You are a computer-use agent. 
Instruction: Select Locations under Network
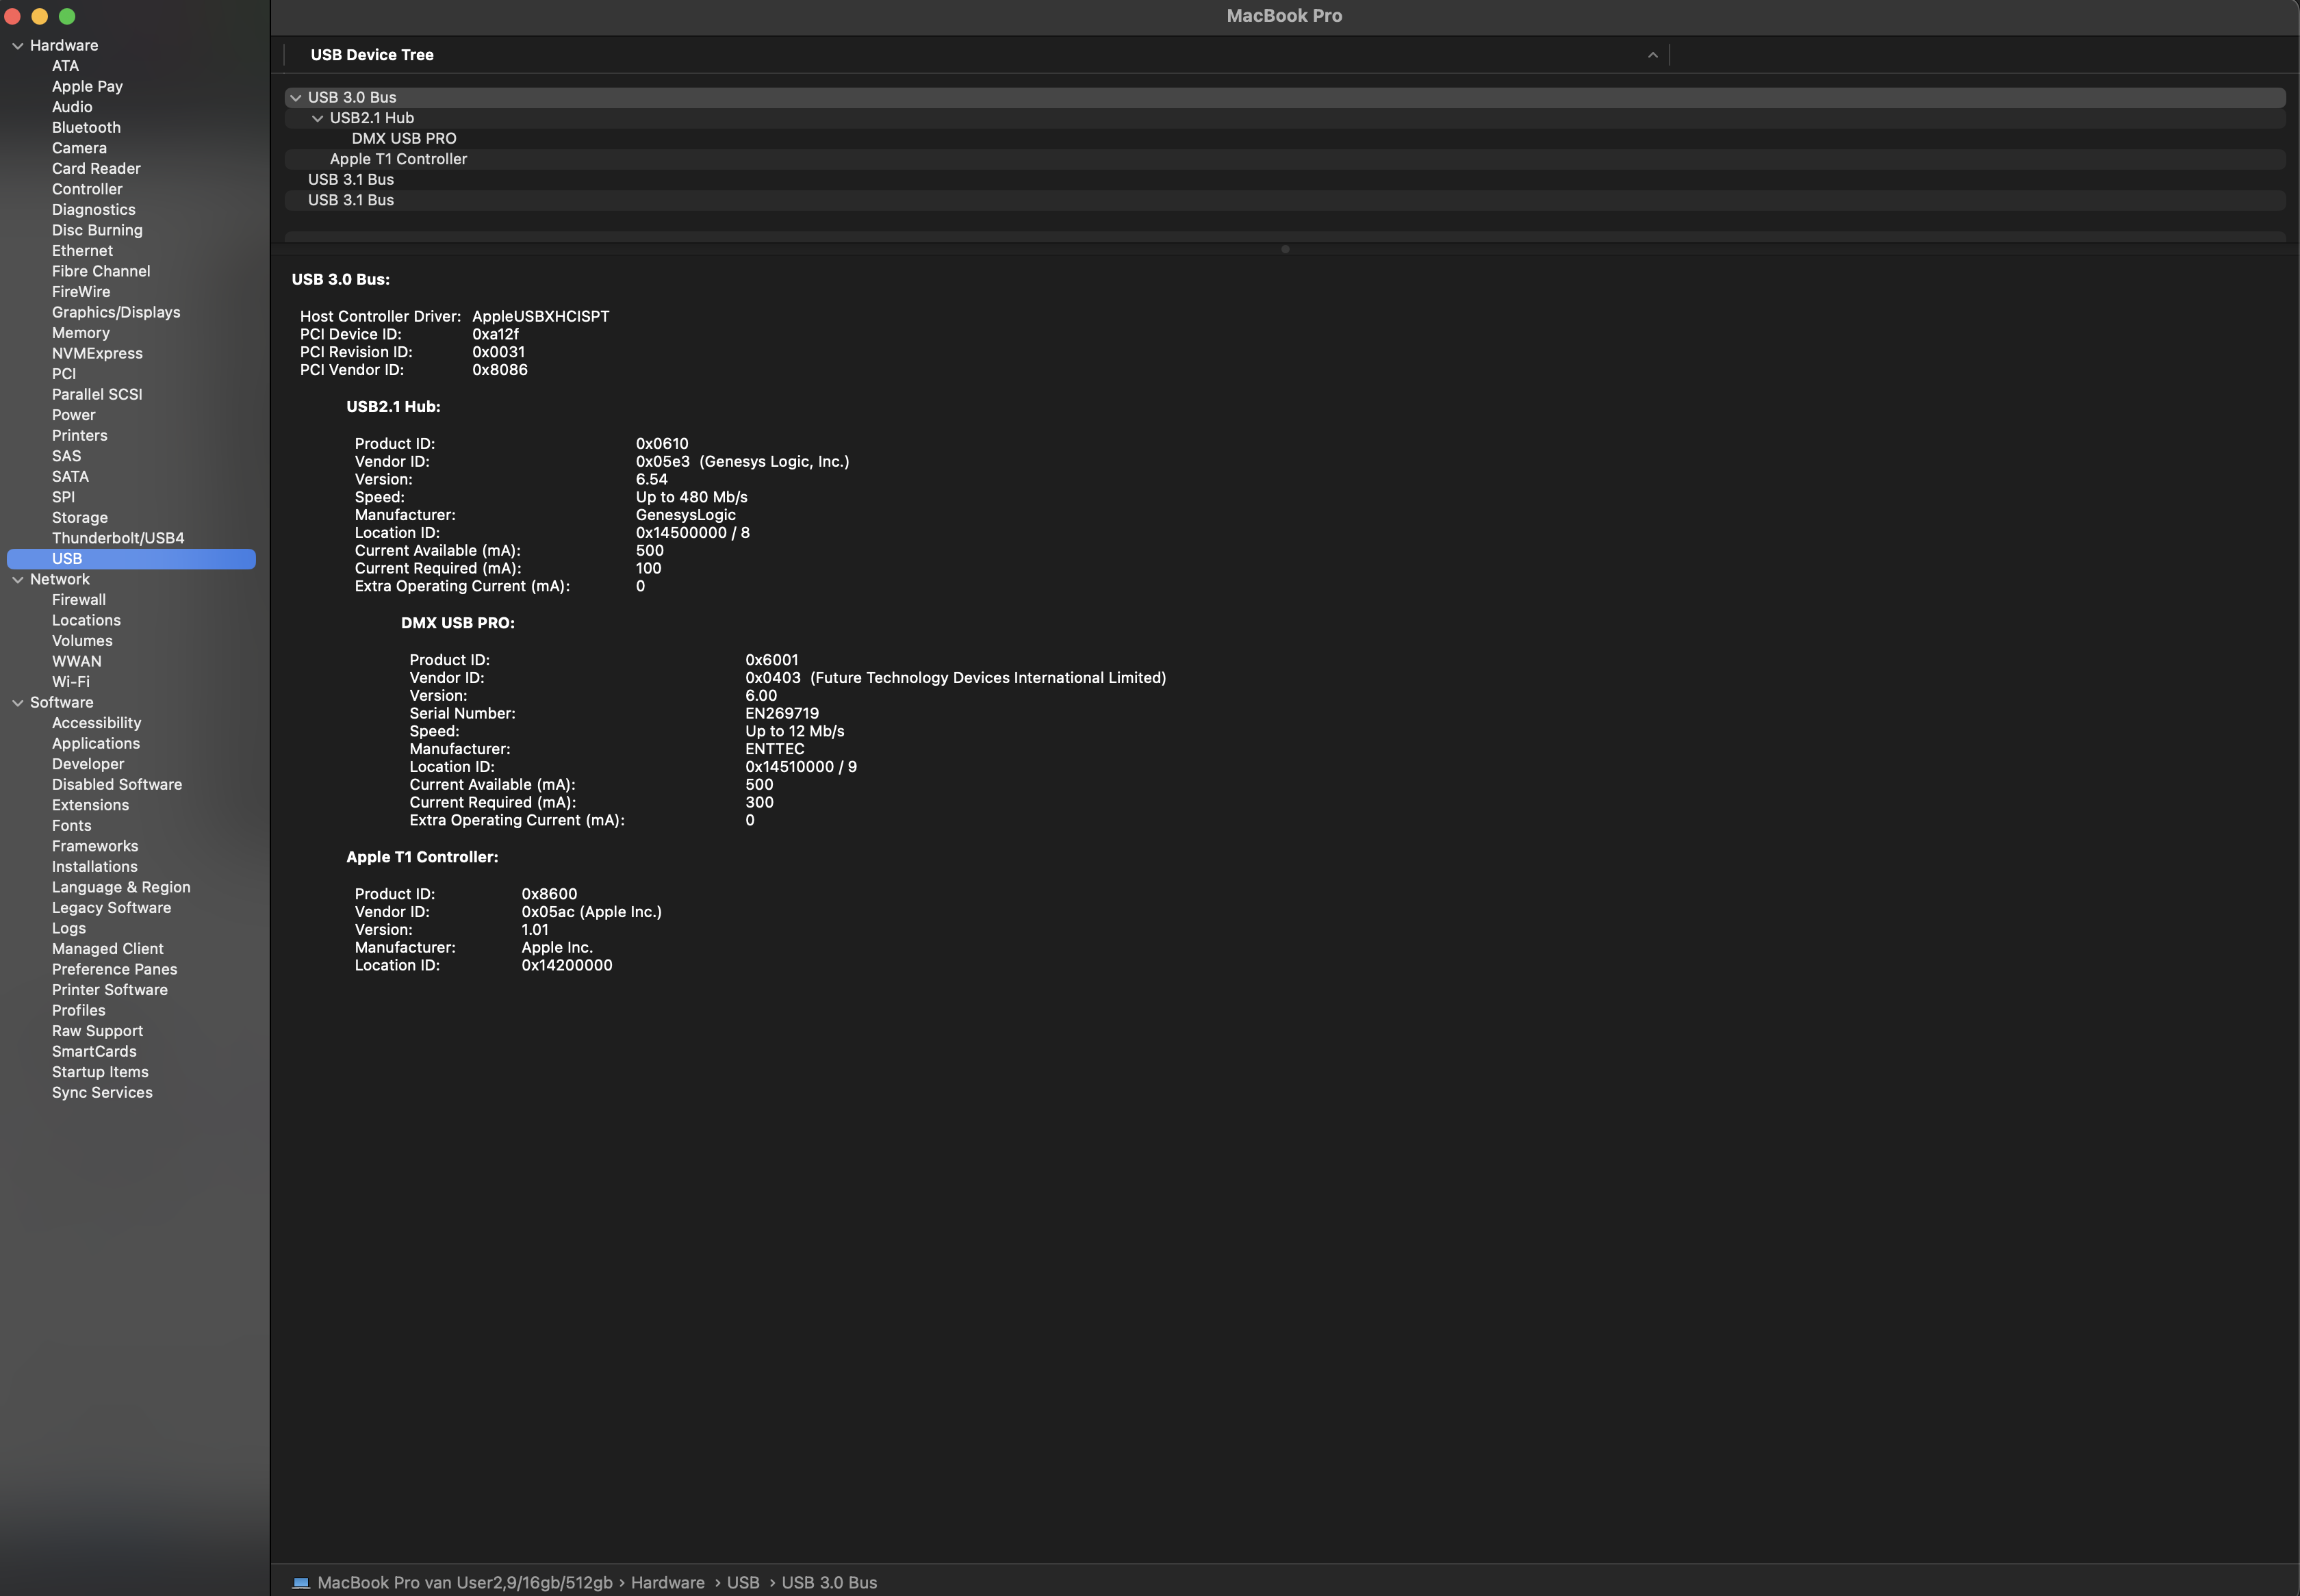coord(86,620)
